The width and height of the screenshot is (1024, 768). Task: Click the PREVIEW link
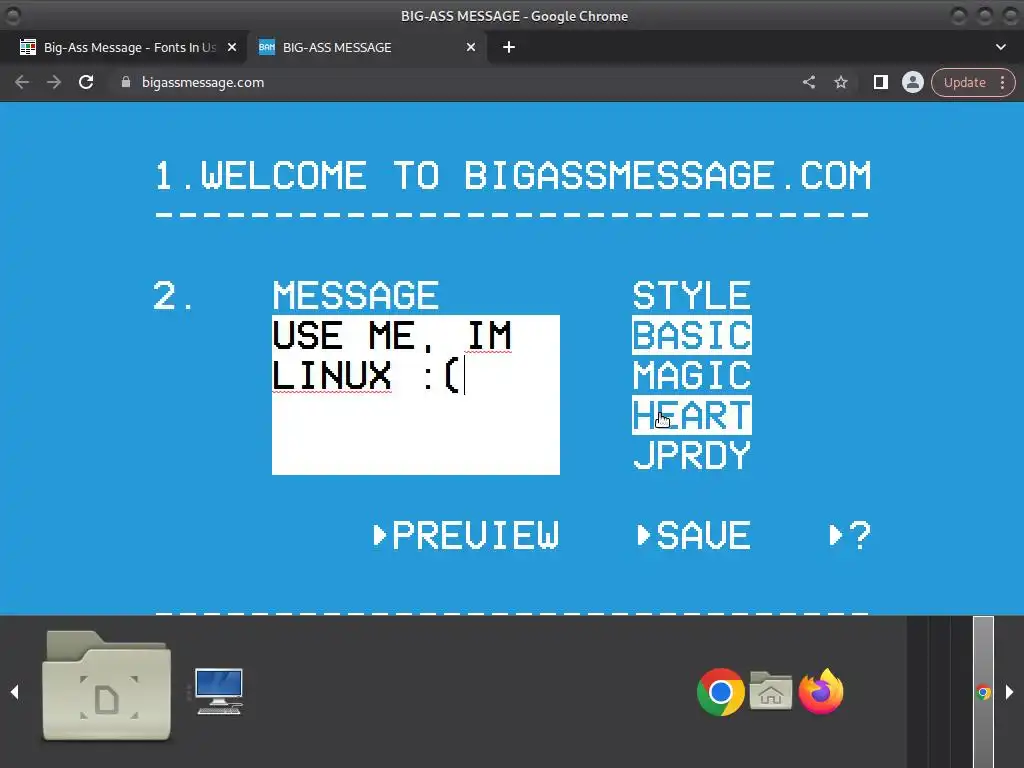click(466, 535)
